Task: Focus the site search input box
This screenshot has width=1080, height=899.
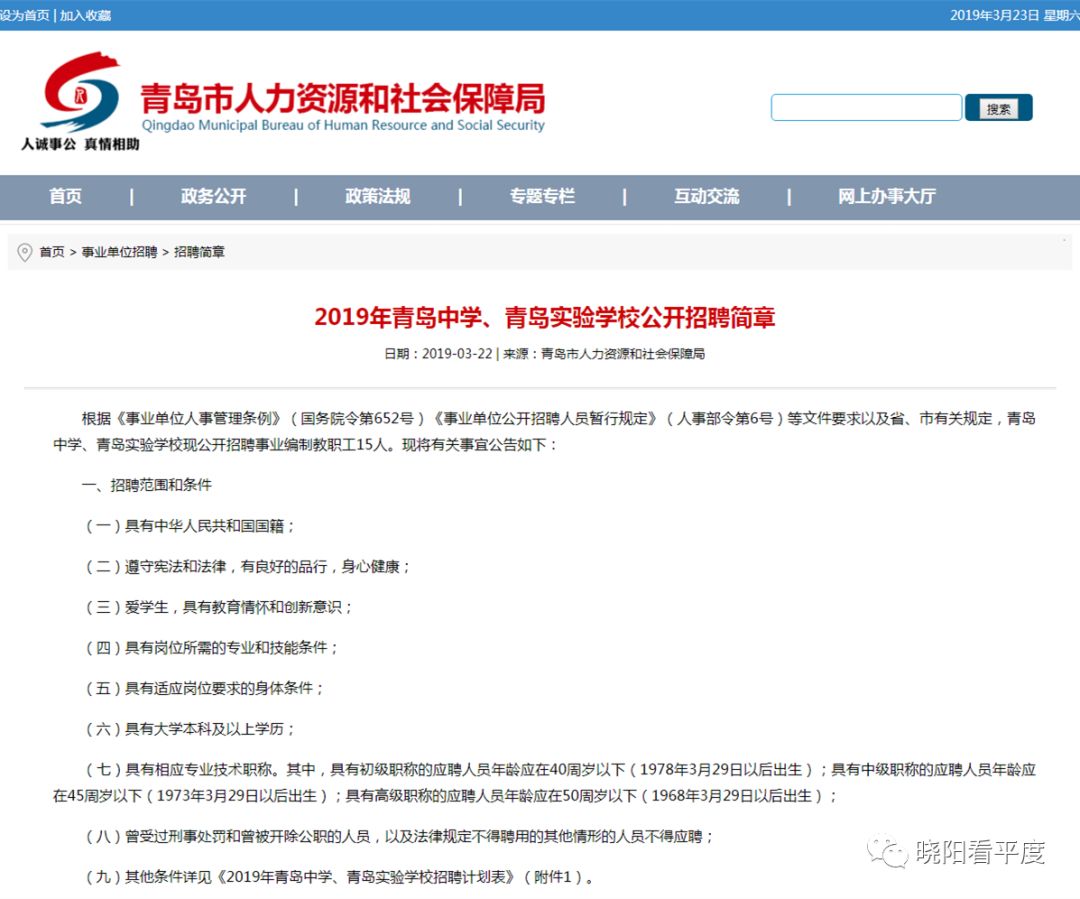Action: tap(866, 107)
